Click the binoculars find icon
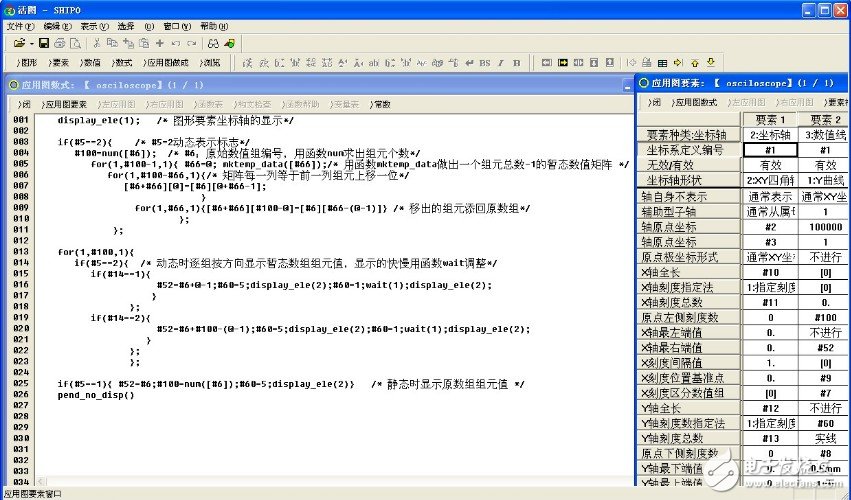This screenshot has height=500, width=851. click(213, 43)
